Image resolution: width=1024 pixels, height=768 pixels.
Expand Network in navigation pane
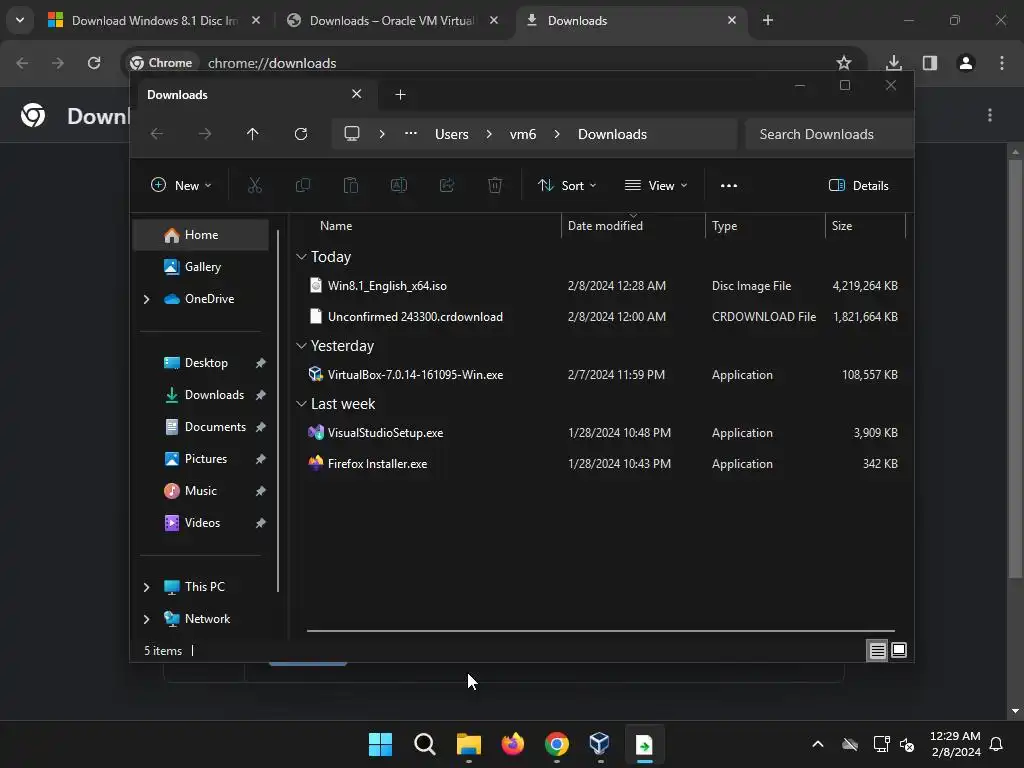(146, 619)
